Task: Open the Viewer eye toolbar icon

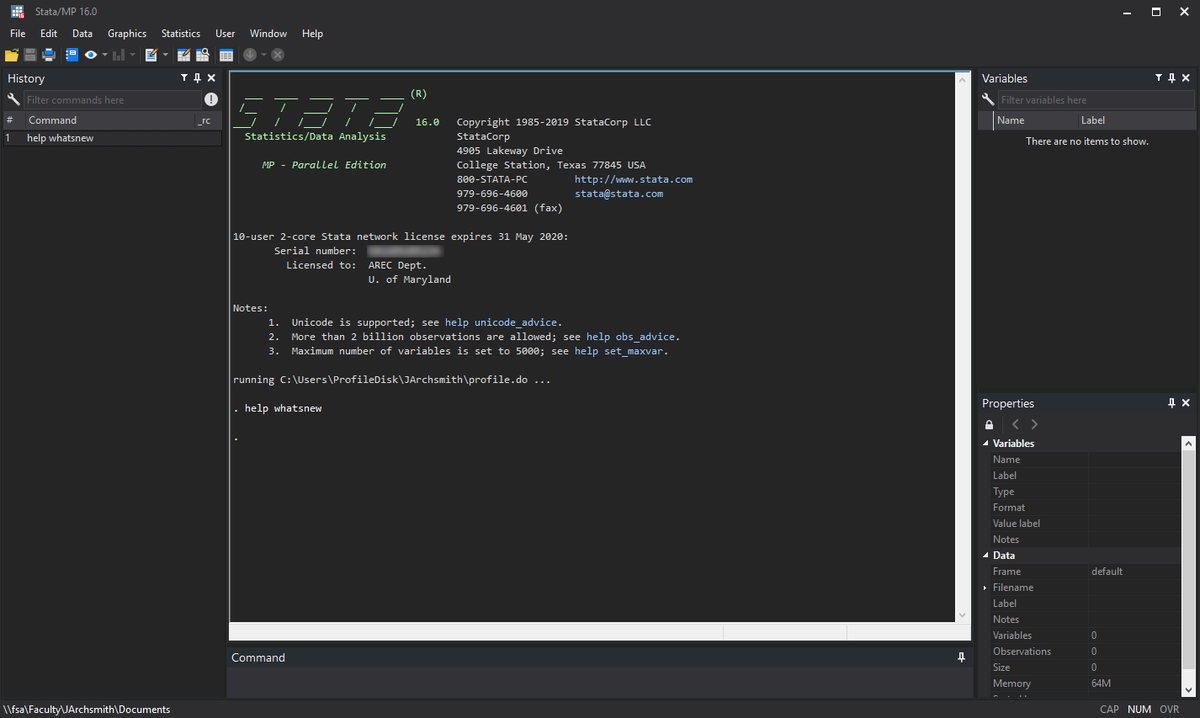Action: (x=90, y=55)
